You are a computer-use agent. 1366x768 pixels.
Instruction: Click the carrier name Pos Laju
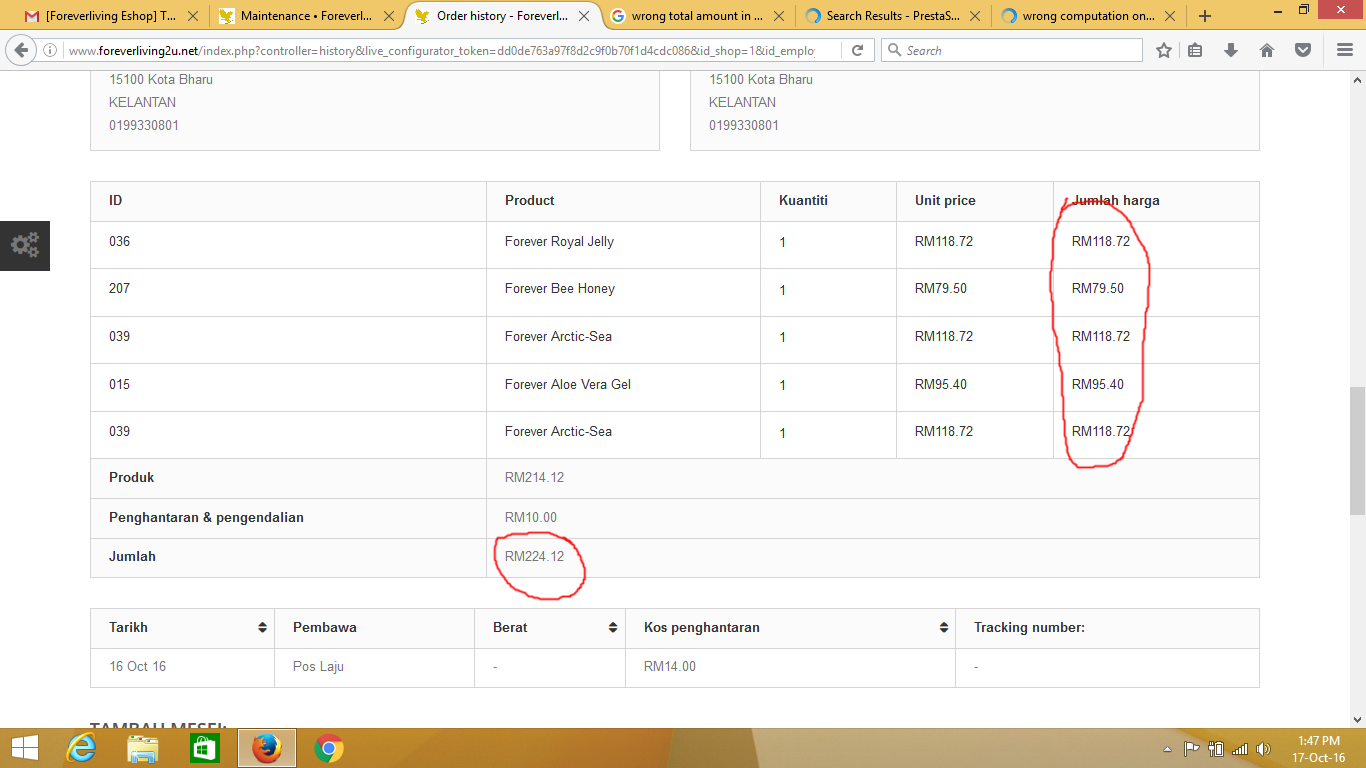tap(318, 667)
